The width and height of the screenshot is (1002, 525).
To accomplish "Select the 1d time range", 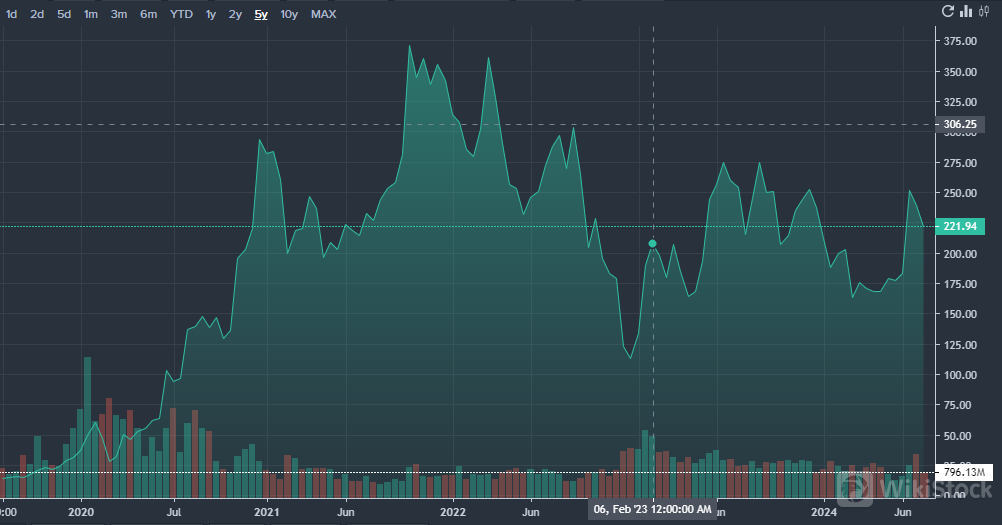I will click(12, 14).
